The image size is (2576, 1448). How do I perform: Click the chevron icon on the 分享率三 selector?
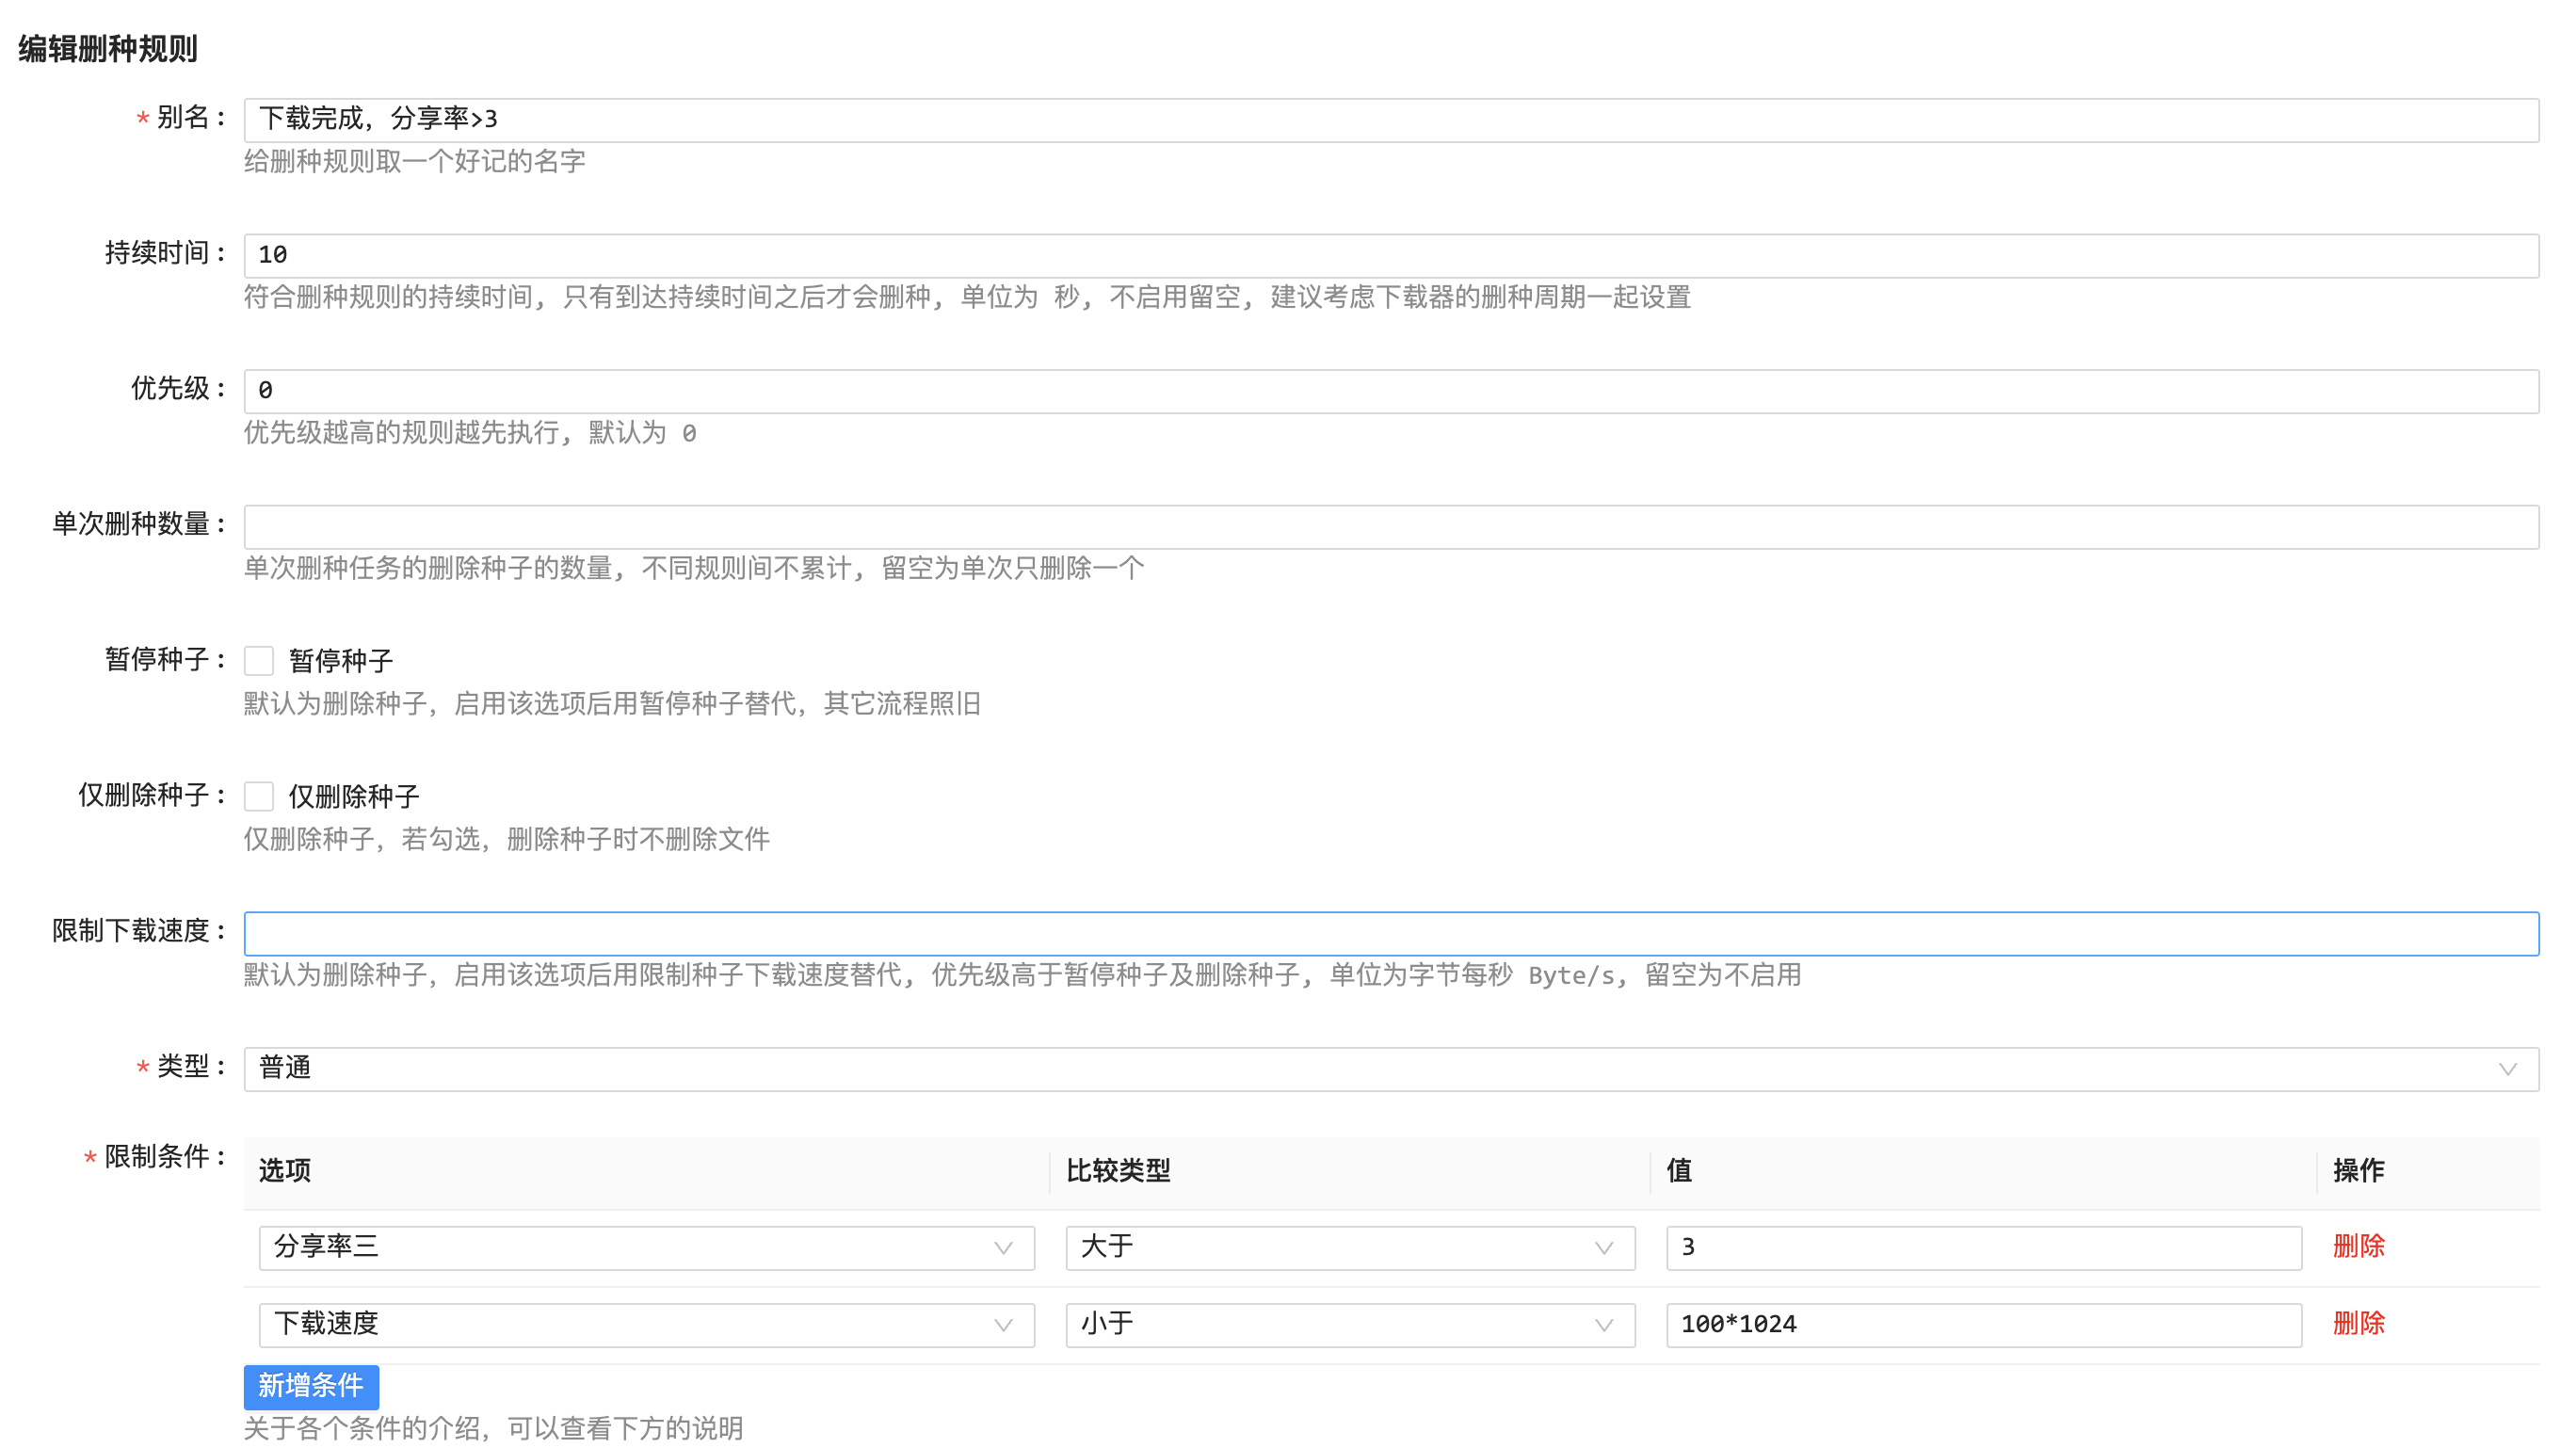pos(1003,1247)
